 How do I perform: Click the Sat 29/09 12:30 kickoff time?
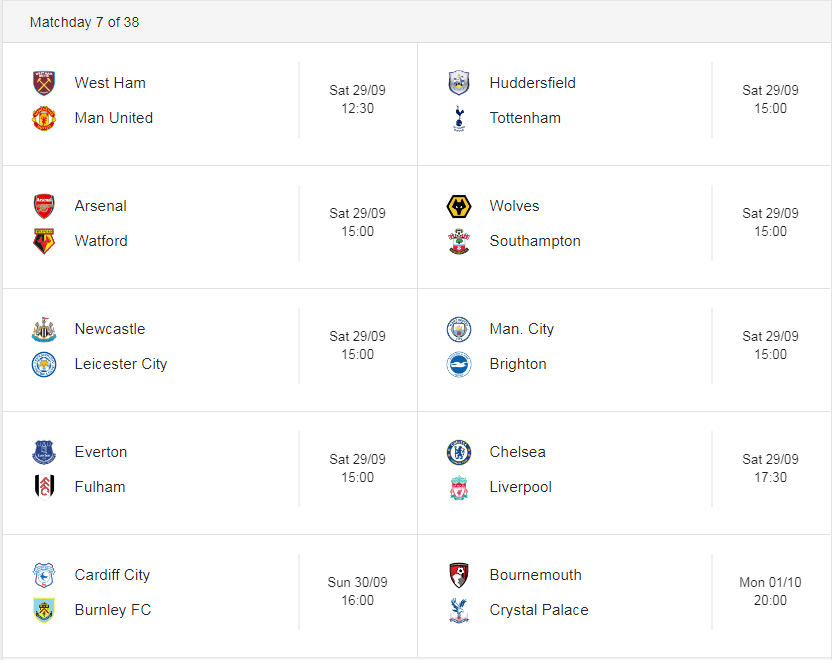[357, 99]
